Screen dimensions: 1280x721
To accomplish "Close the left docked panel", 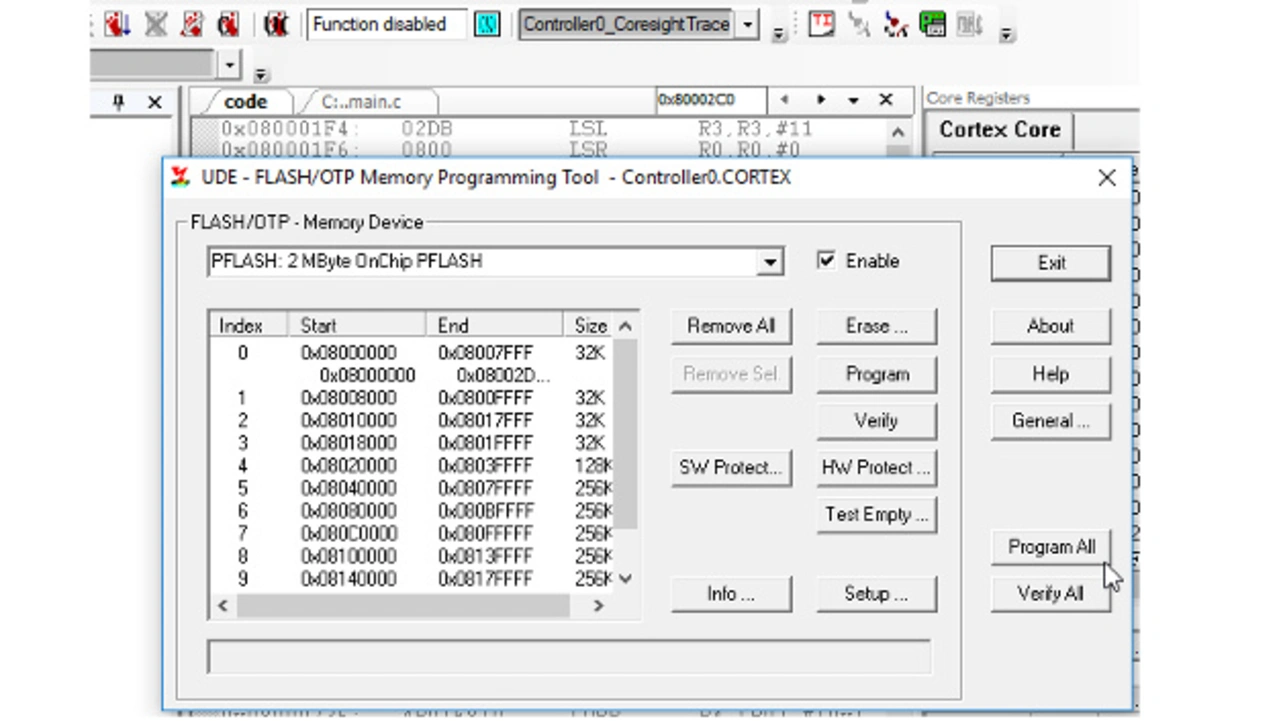I will [154, 101].
